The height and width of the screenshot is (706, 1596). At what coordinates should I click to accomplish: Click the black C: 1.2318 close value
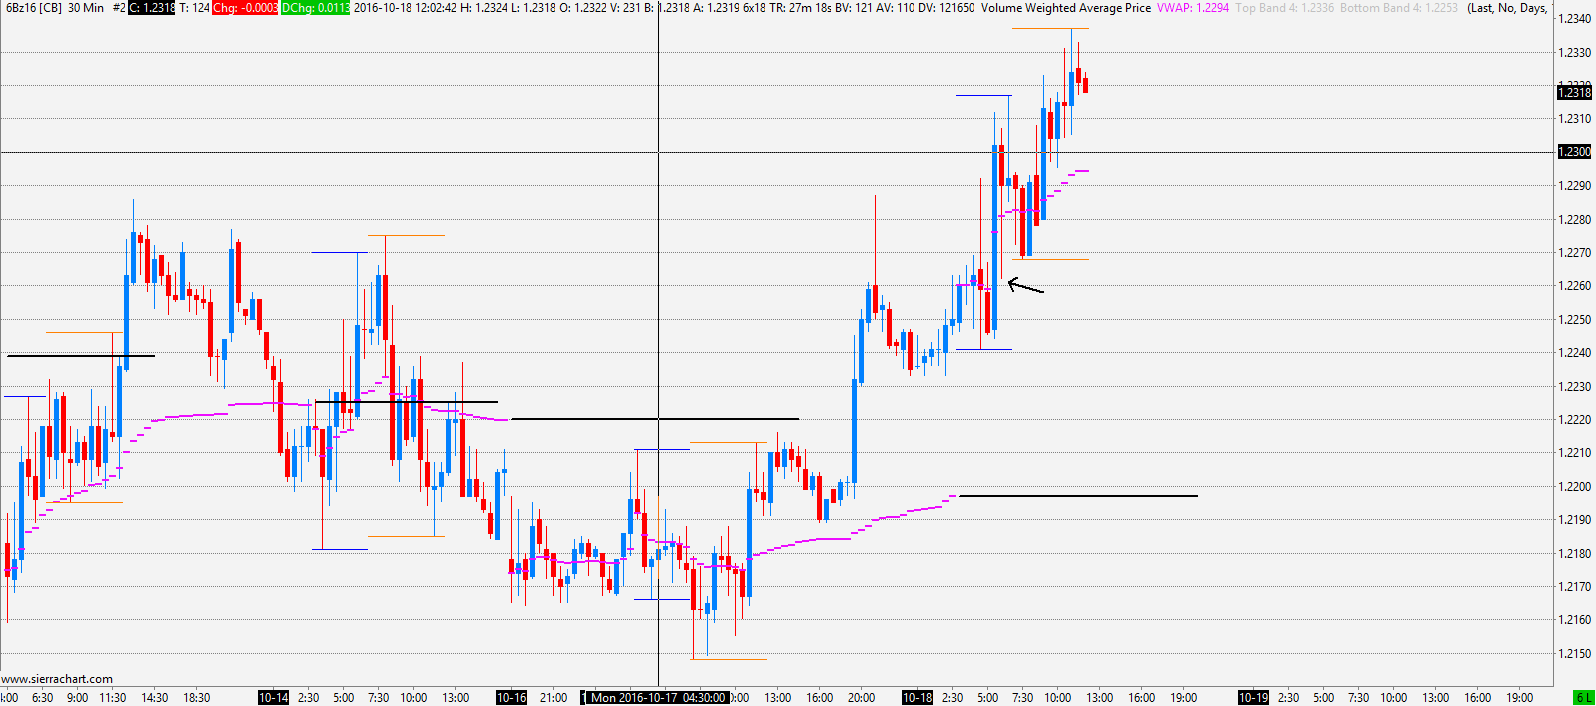point(152,8)
